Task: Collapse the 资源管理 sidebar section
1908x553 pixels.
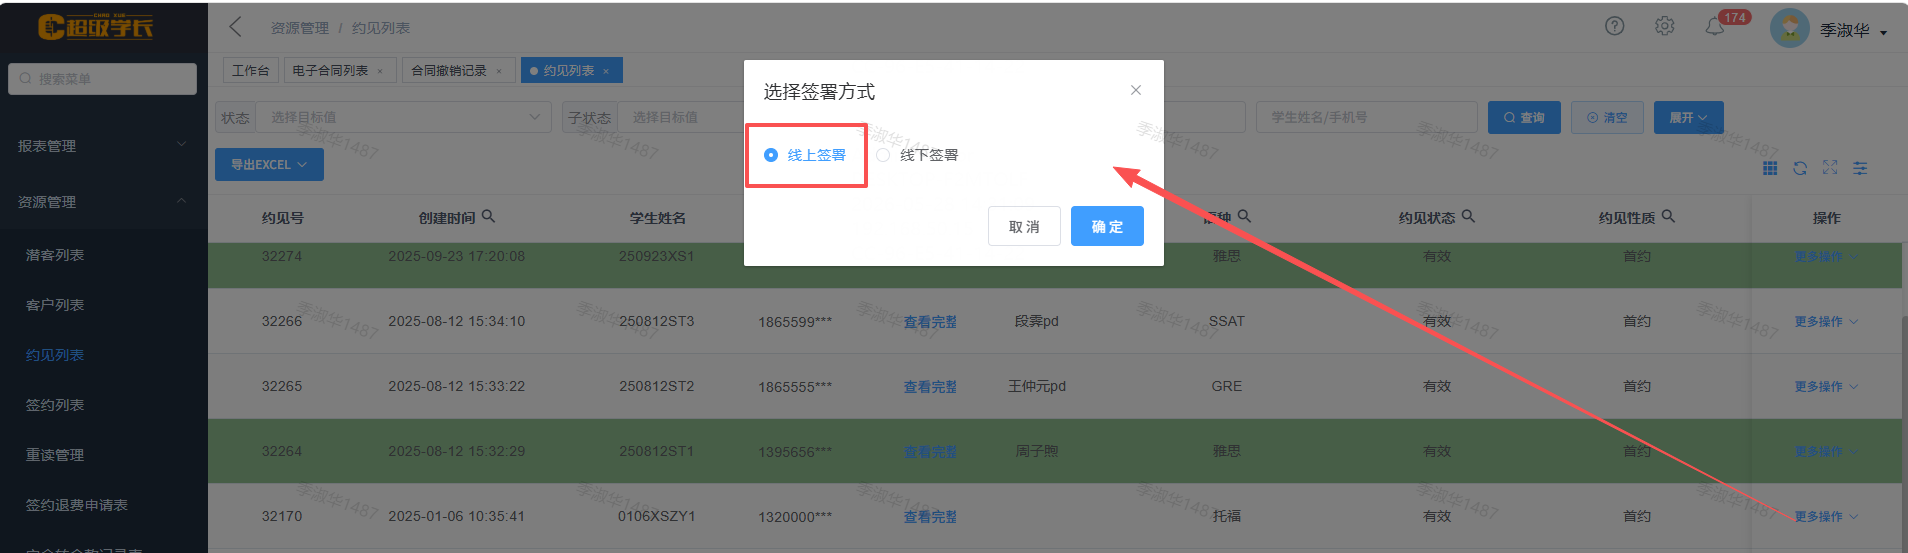Action: pyautogui.click(x=103, y=202)
